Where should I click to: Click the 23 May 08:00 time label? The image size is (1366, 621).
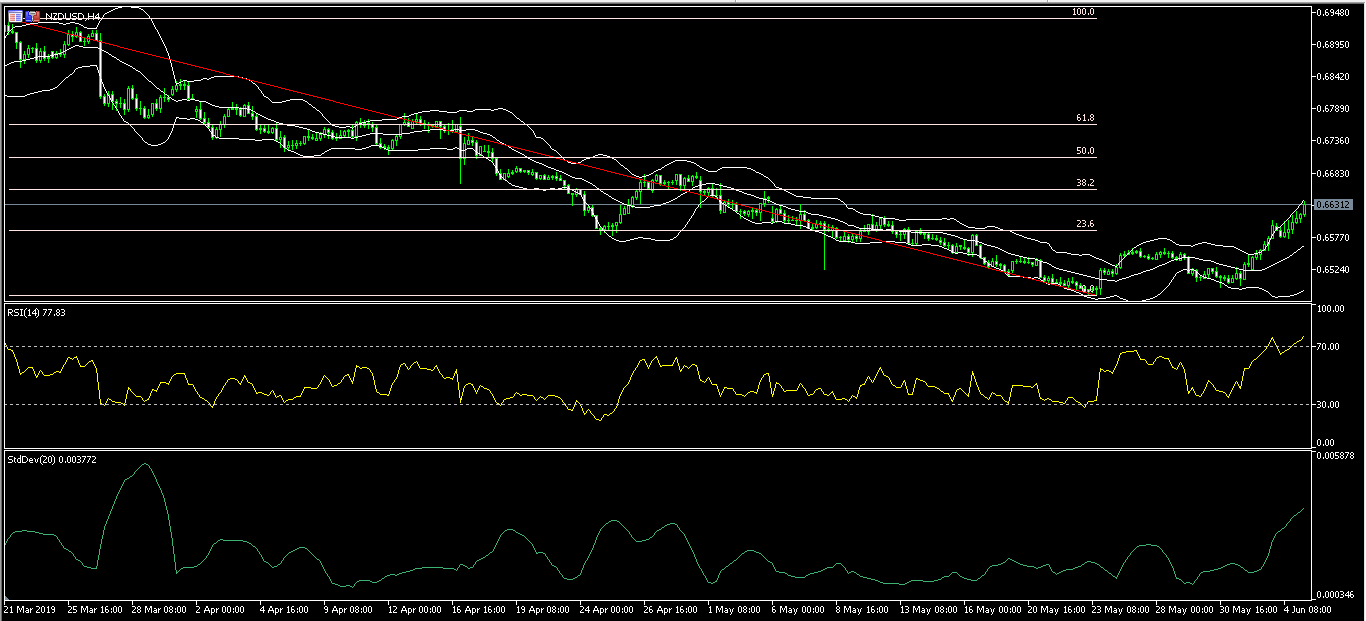(1121, 608)
